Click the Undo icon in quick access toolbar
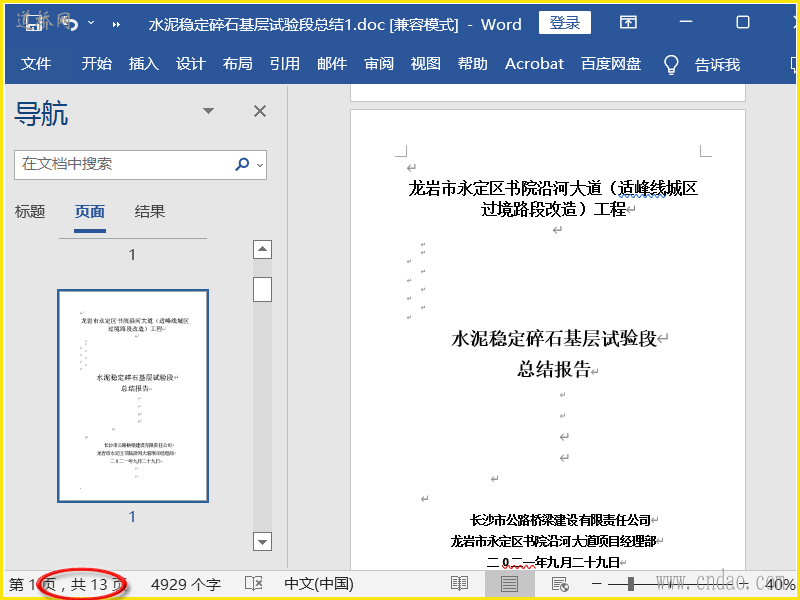The image size is (800, 600). [x=72, y=24]
